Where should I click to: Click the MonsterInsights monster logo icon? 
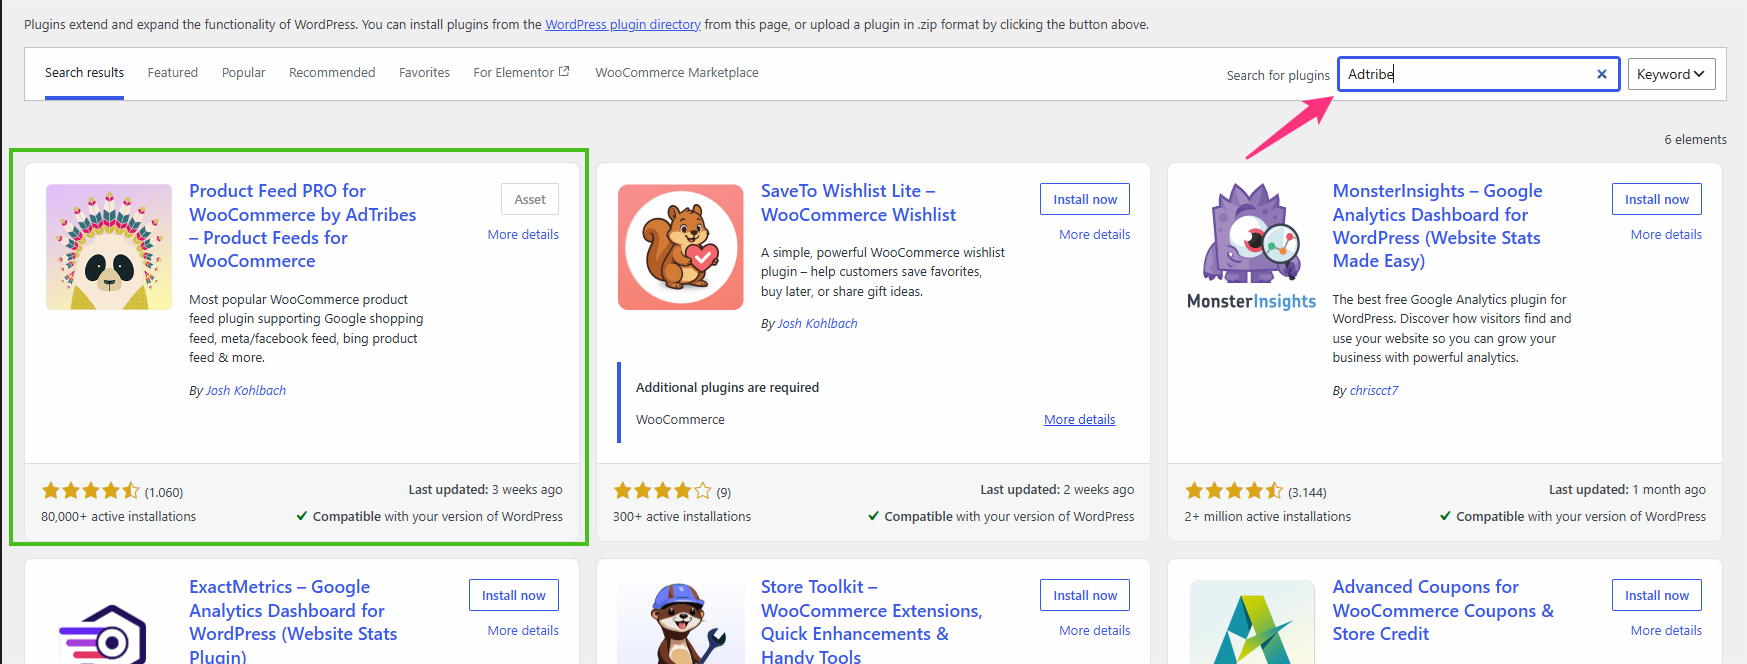coord(1252,247)
